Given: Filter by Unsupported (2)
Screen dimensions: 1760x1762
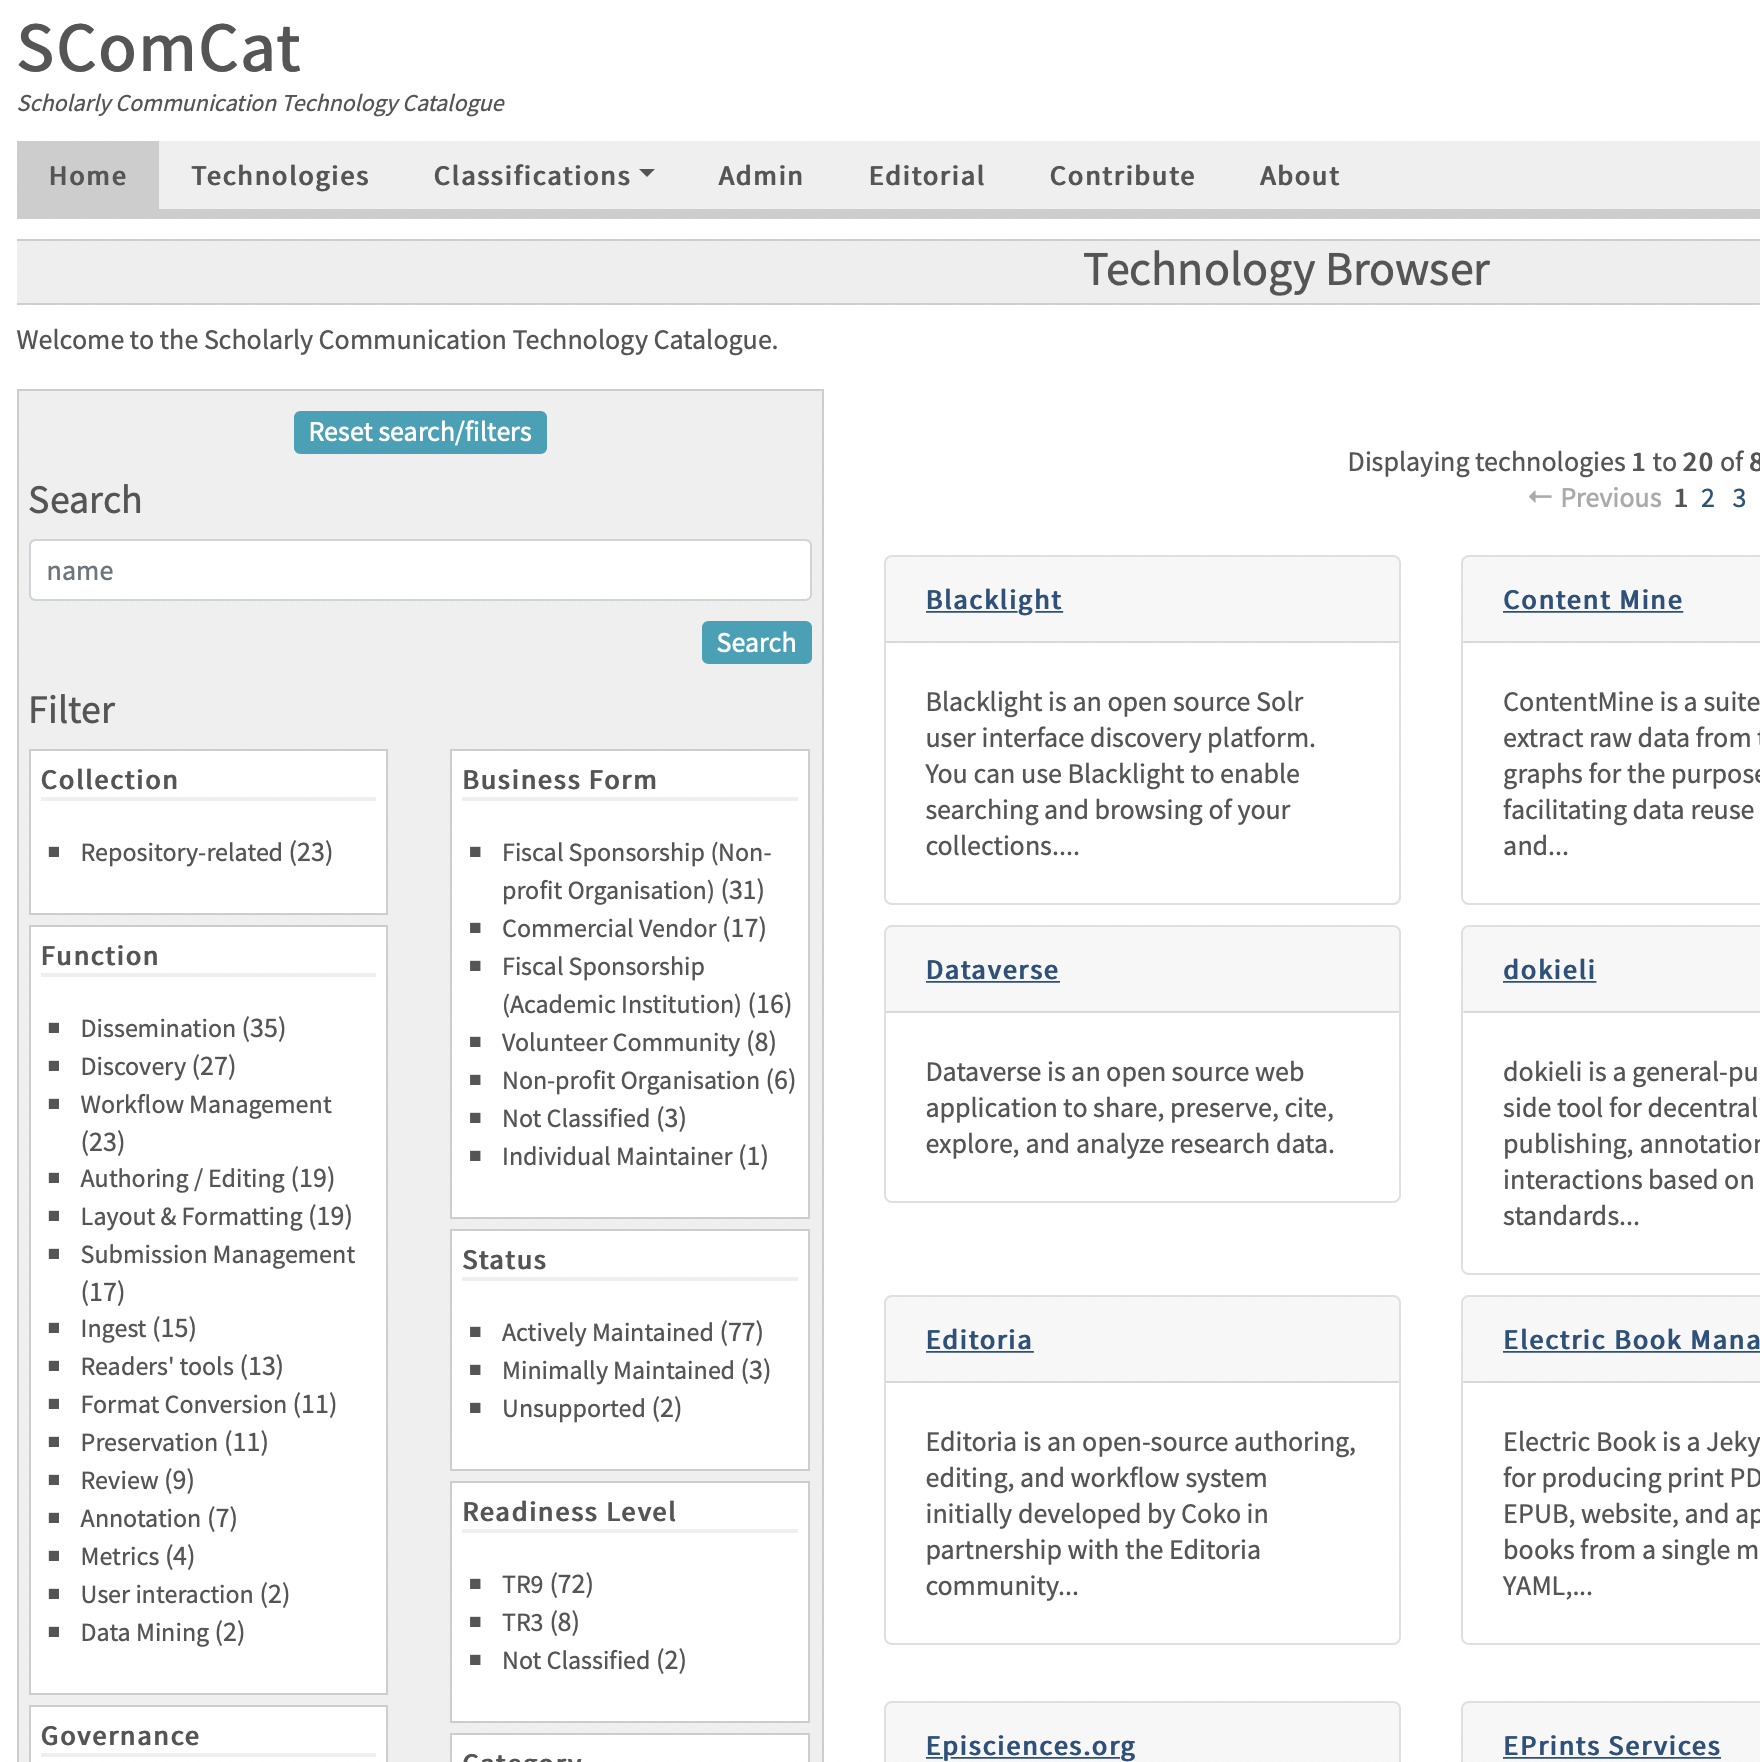Looking at the screenshot, I should [592, 1408].
